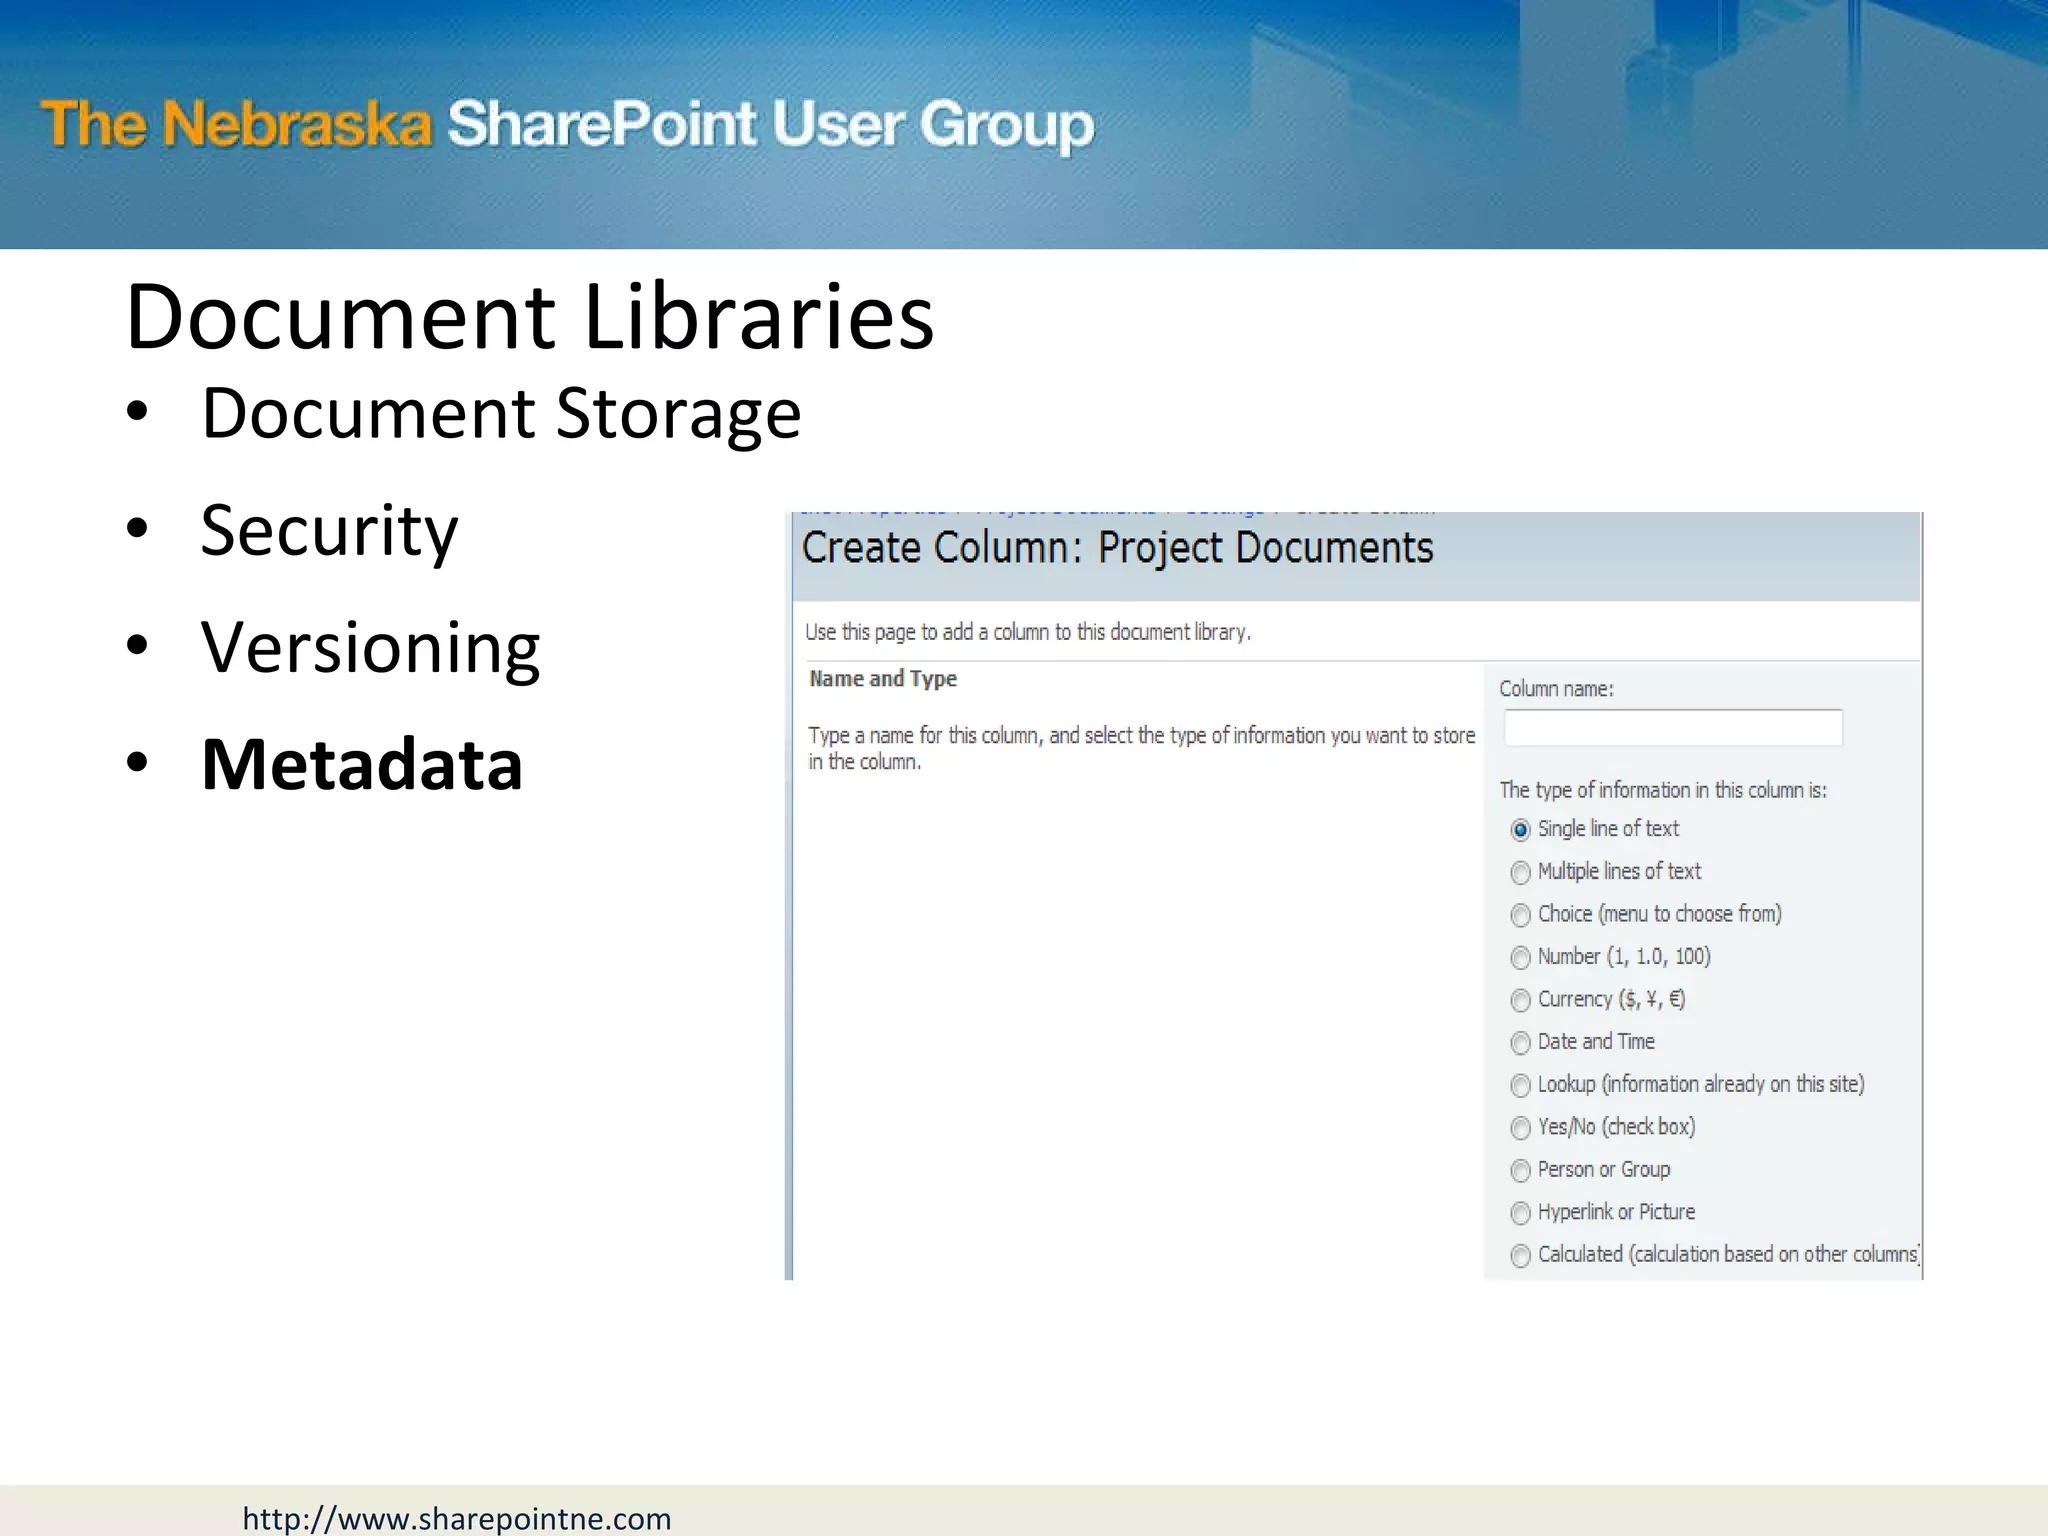Screen dimensions: 2048x1536
Task: Click the 'Name and Type' section label
Action: (x=883, y=679)
